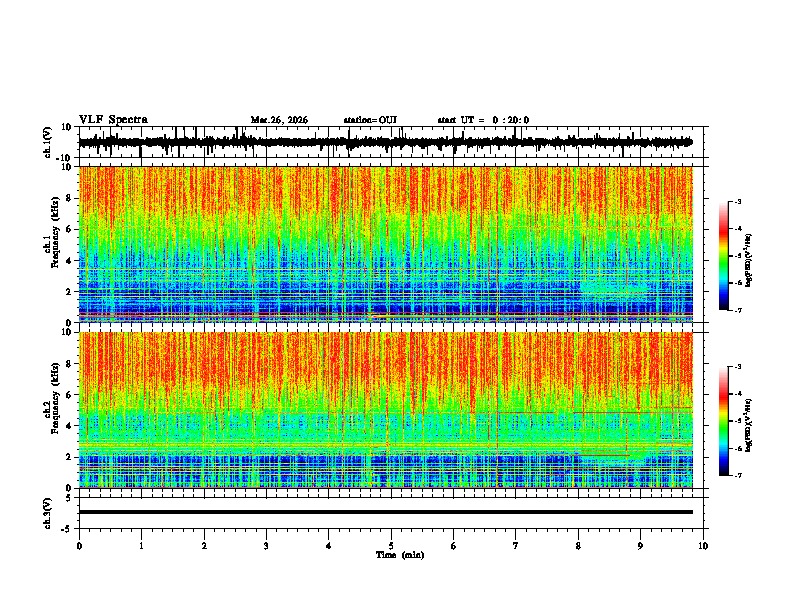Click the "-5" tick on ch.3(V) axis
Image resolution: width=792 pixels, height=612 pixels.
click(67, 529)
